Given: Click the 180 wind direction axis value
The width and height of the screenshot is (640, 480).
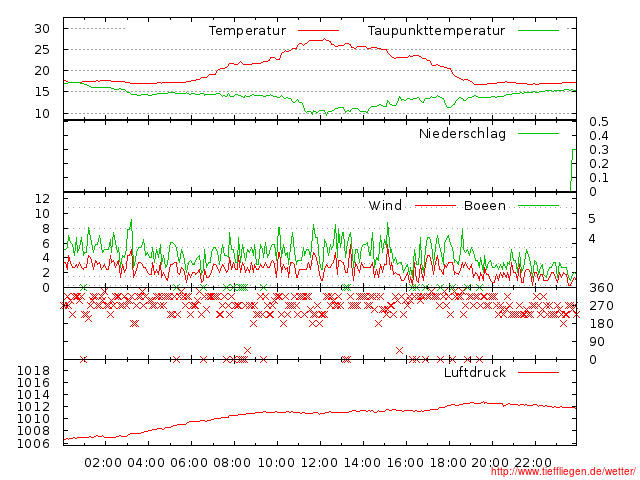Looking at the screenshot, I should [x=601, y=324].
